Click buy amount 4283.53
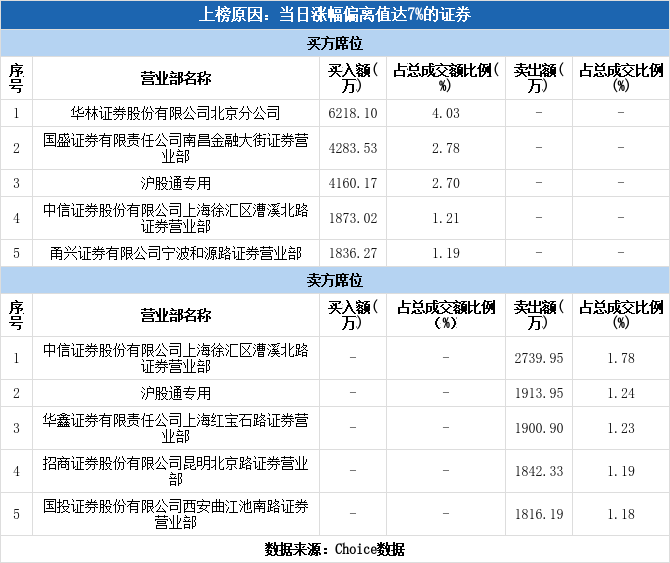 tap(353, 148)
